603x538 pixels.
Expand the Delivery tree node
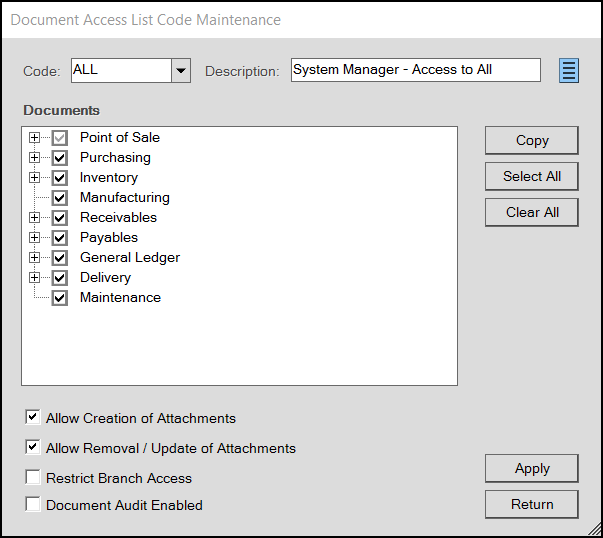pyautogui.click(x=35, y=278)
